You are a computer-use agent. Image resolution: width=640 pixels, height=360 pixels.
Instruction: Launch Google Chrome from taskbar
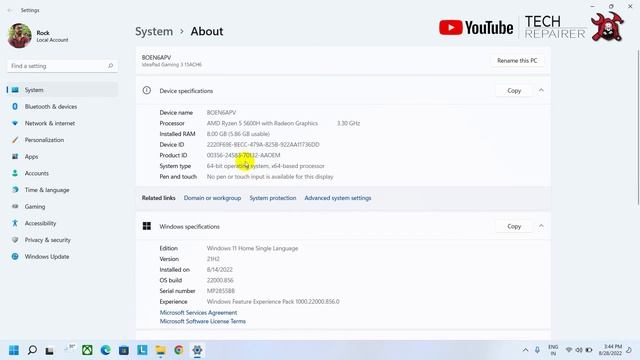click(179, 350)
